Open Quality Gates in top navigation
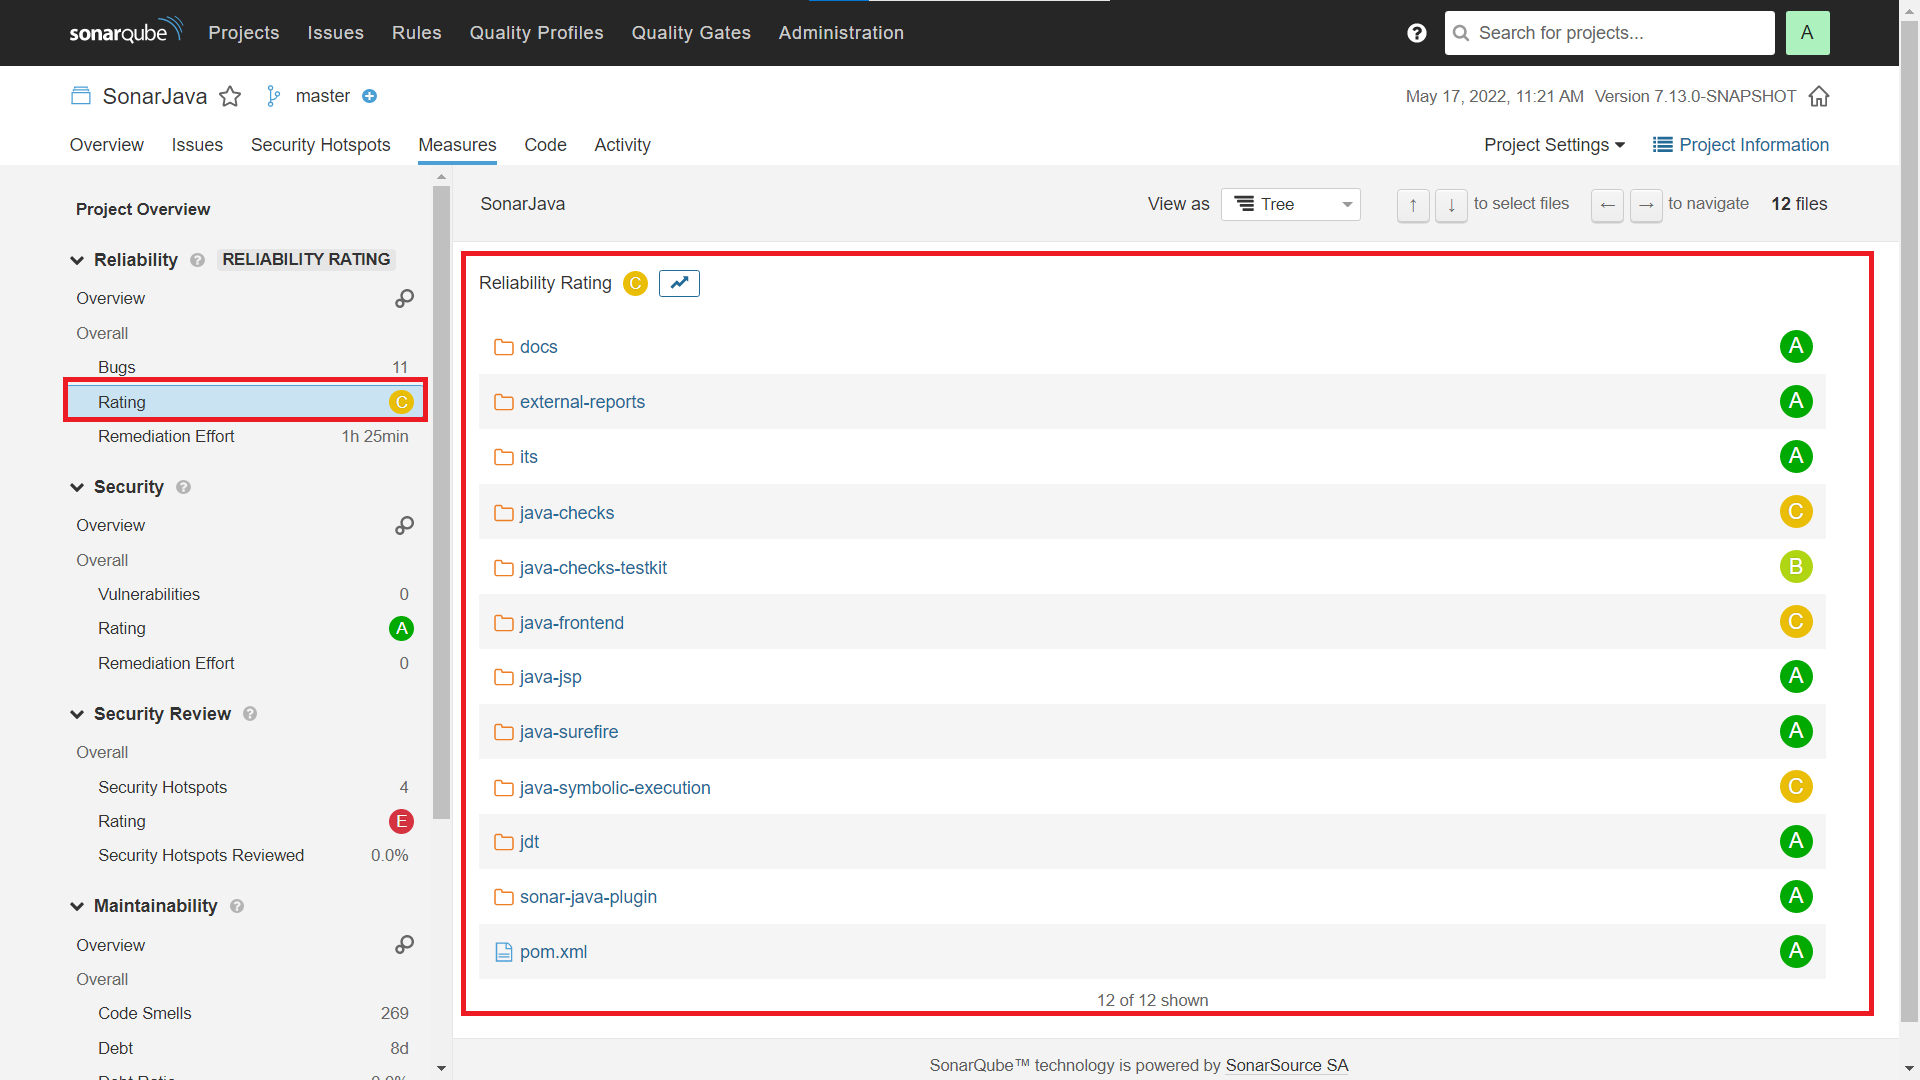This screenshot has height=1080, width=1920. [x=691, y=33]
